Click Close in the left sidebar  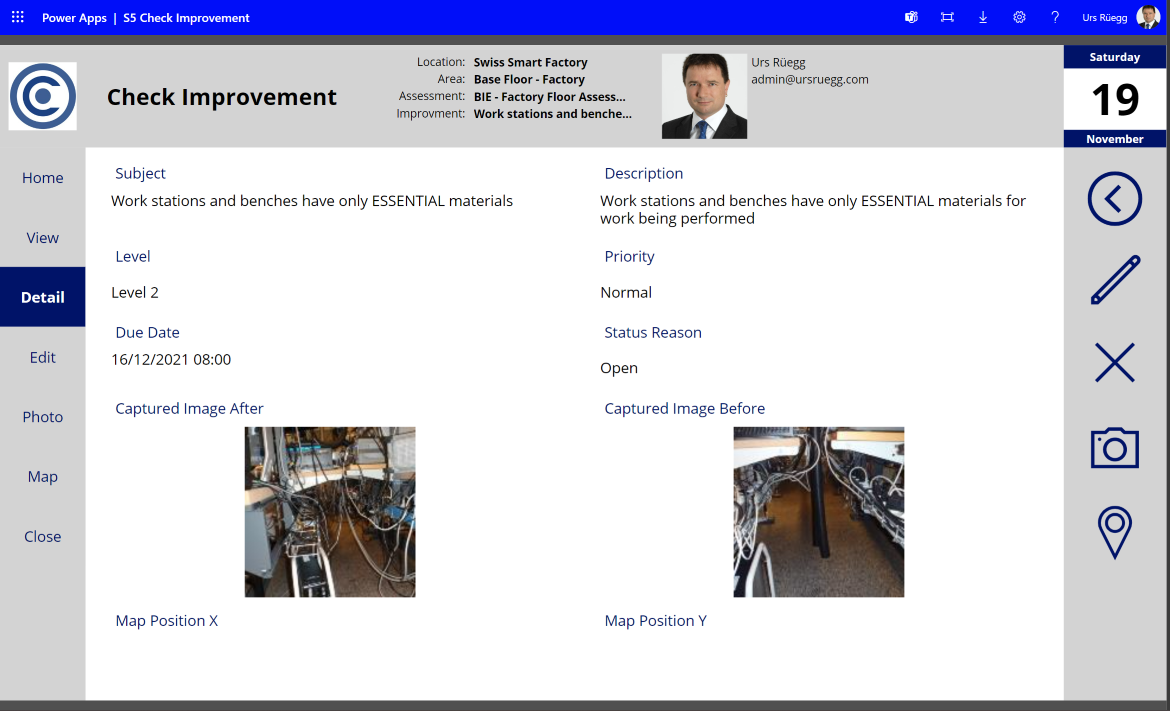tap(43, 536)
